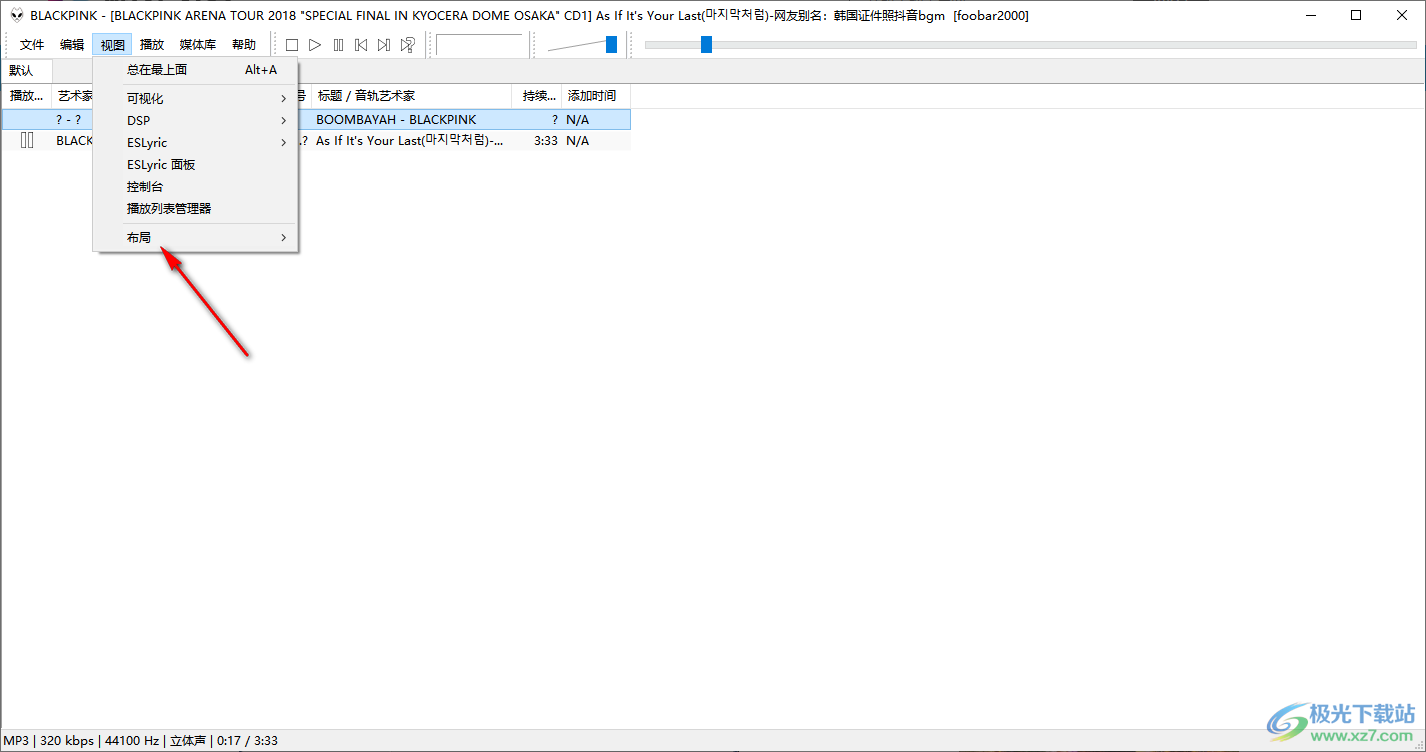Click the MP3 codec entry in status bar
The height and width of the screenshot is (752, 1426).
point(18,741)
